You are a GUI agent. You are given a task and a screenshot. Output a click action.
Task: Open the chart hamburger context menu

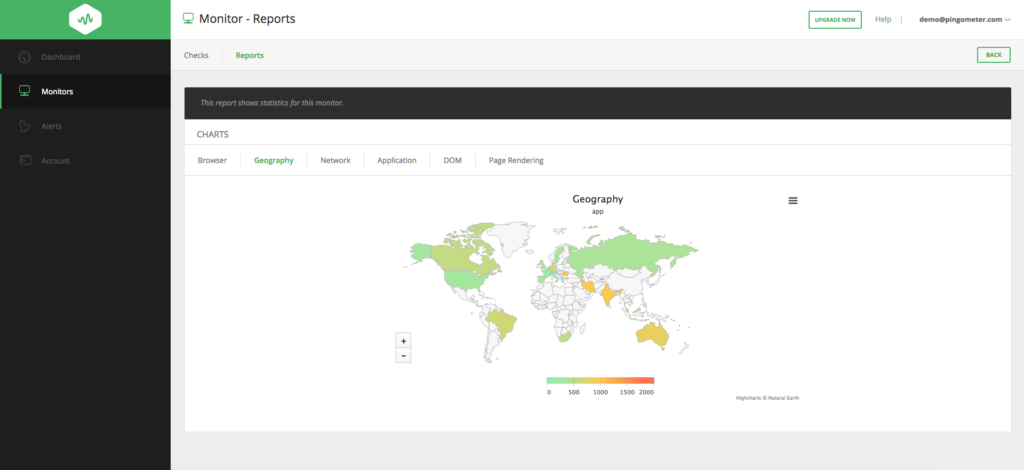[793, 201]
